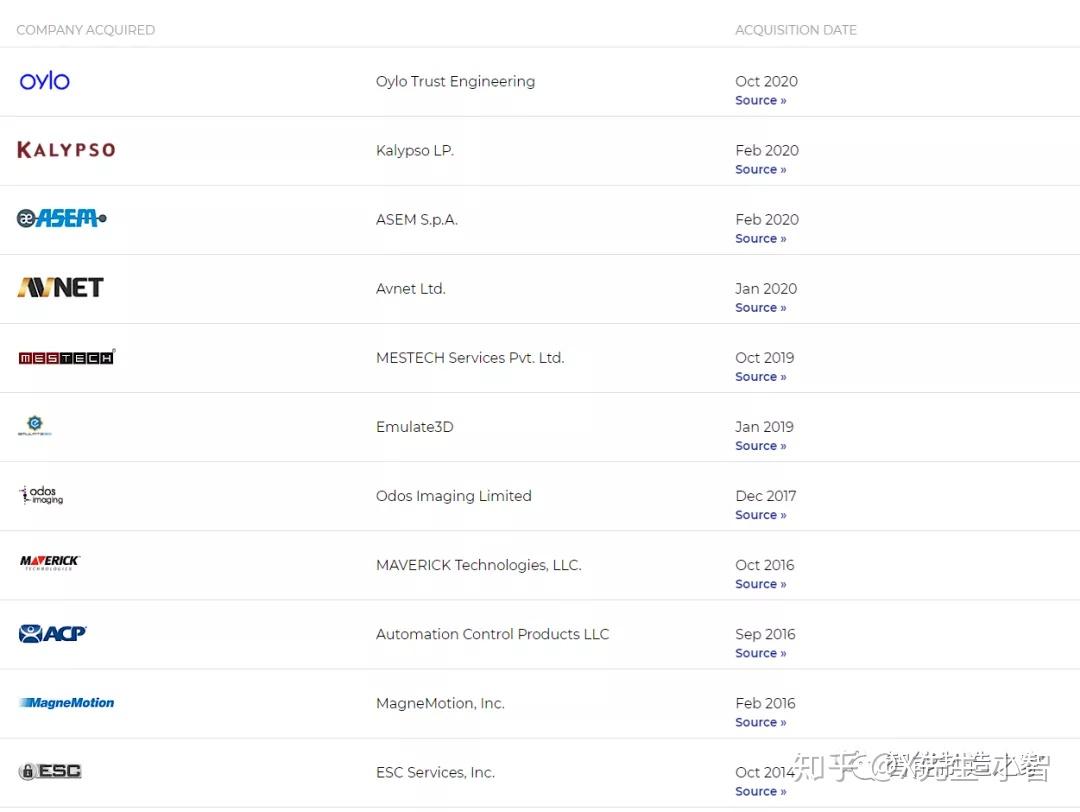Open Source link under Kalypso Feb 2020

pos(760,170)
